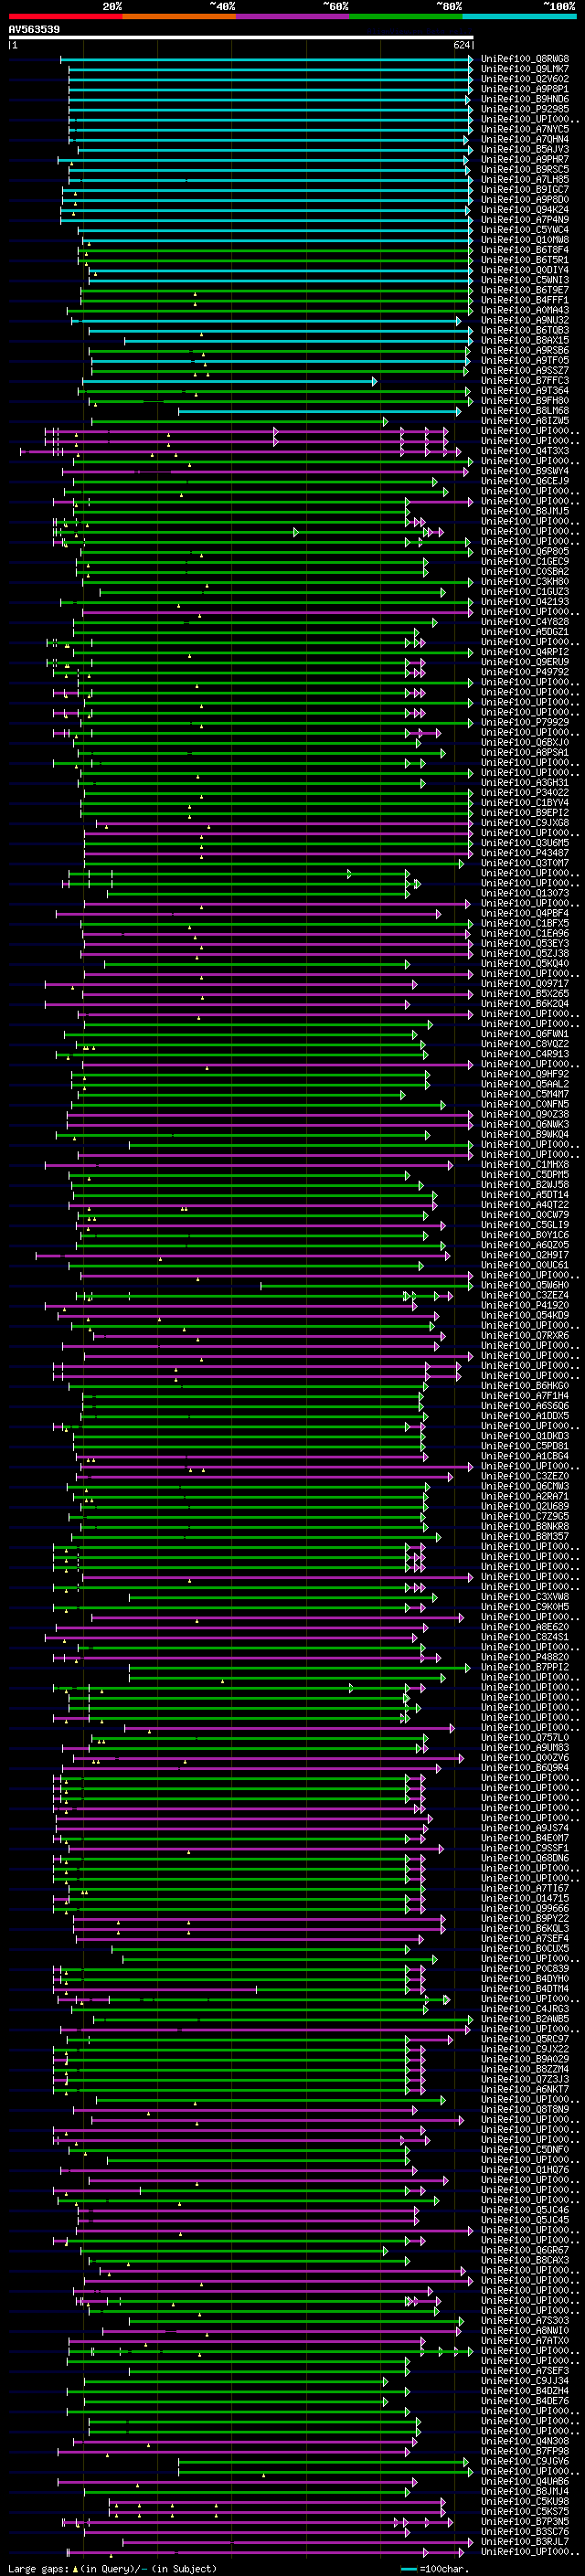The image size is (585, 2576).
Task: Click the orange ~40% identity legend segment
Action: coord(179,17)
